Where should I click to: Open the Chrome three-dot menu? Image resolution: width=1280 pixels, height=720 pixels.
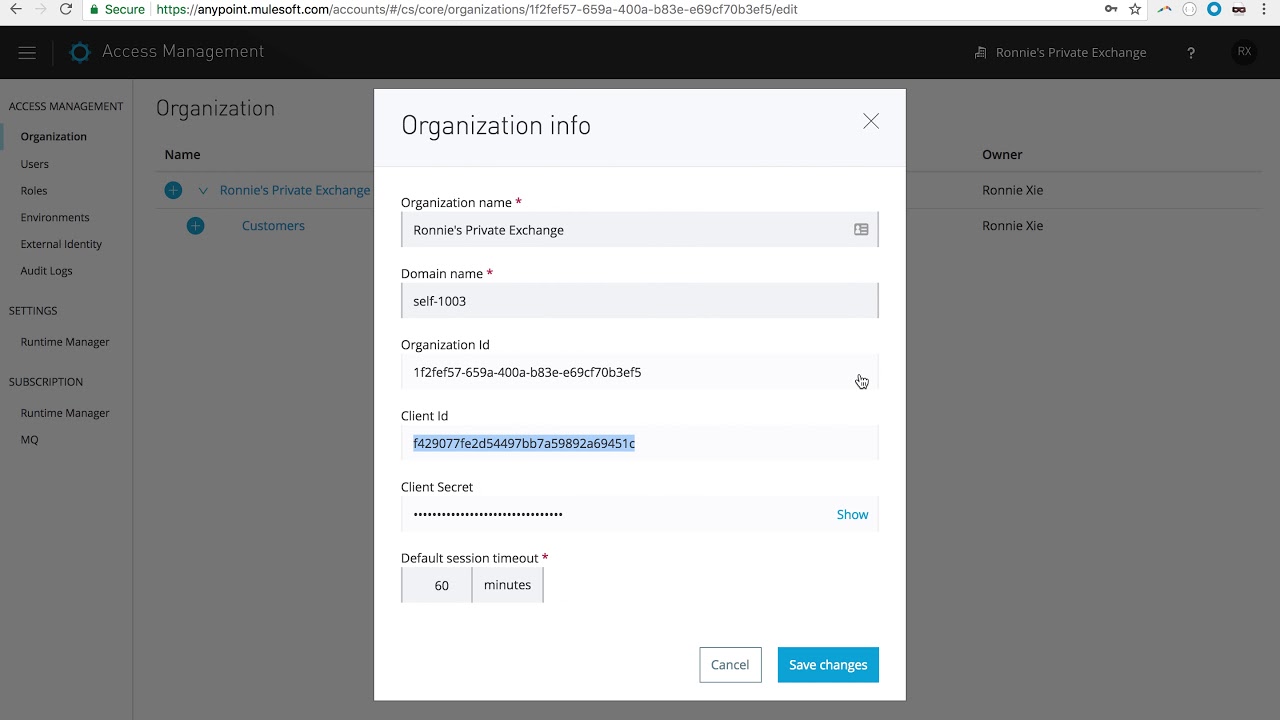pyautogui.click(x=1265, y=9)
